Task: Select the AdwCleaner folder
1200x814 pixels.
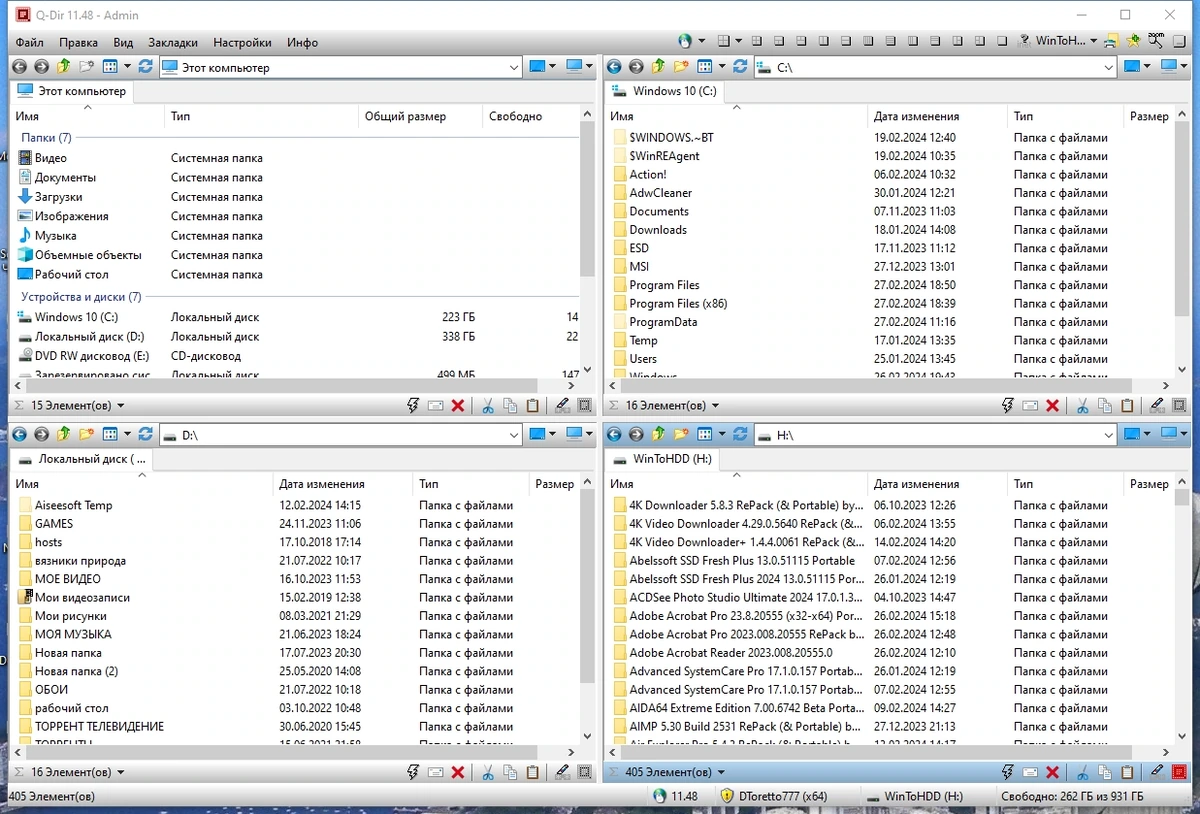Action: point(661,192)
